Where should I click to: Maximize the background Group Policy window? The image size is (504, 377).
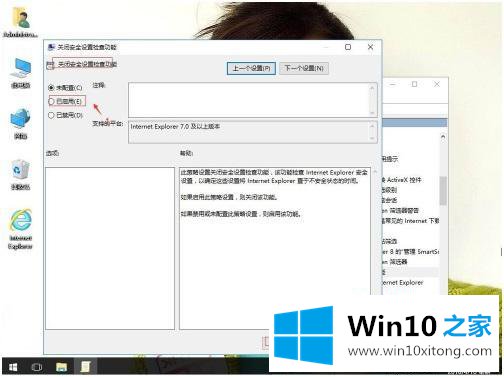pyautogui.click(x=414, y=84)
